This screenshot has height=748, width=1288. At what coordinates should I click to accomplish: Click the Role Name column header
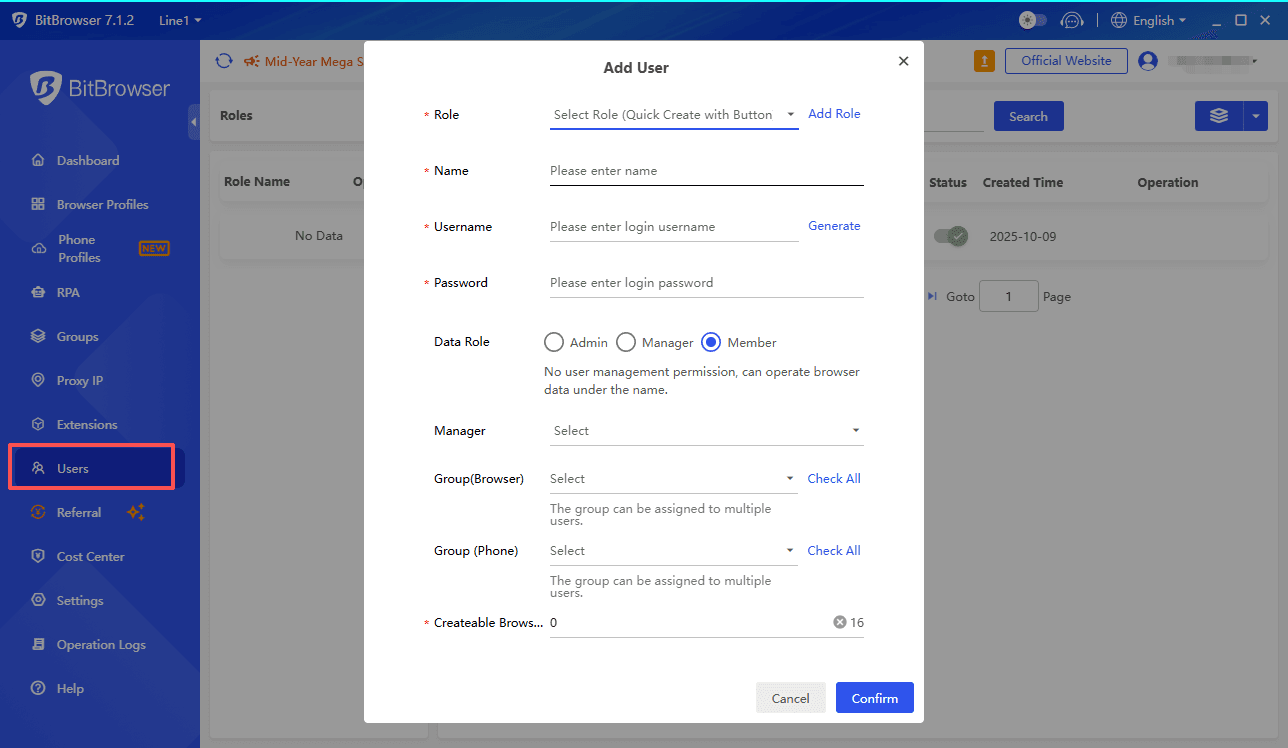pos(257,181)
